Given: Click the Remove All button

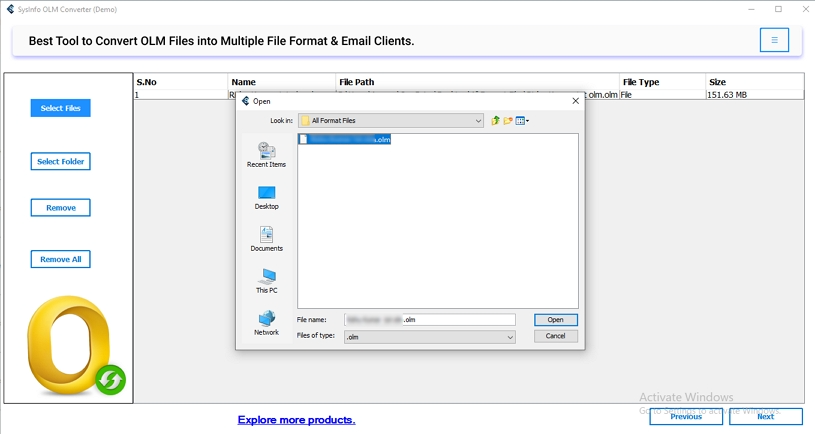Looking at the screenshot, I should coord(60,259).
